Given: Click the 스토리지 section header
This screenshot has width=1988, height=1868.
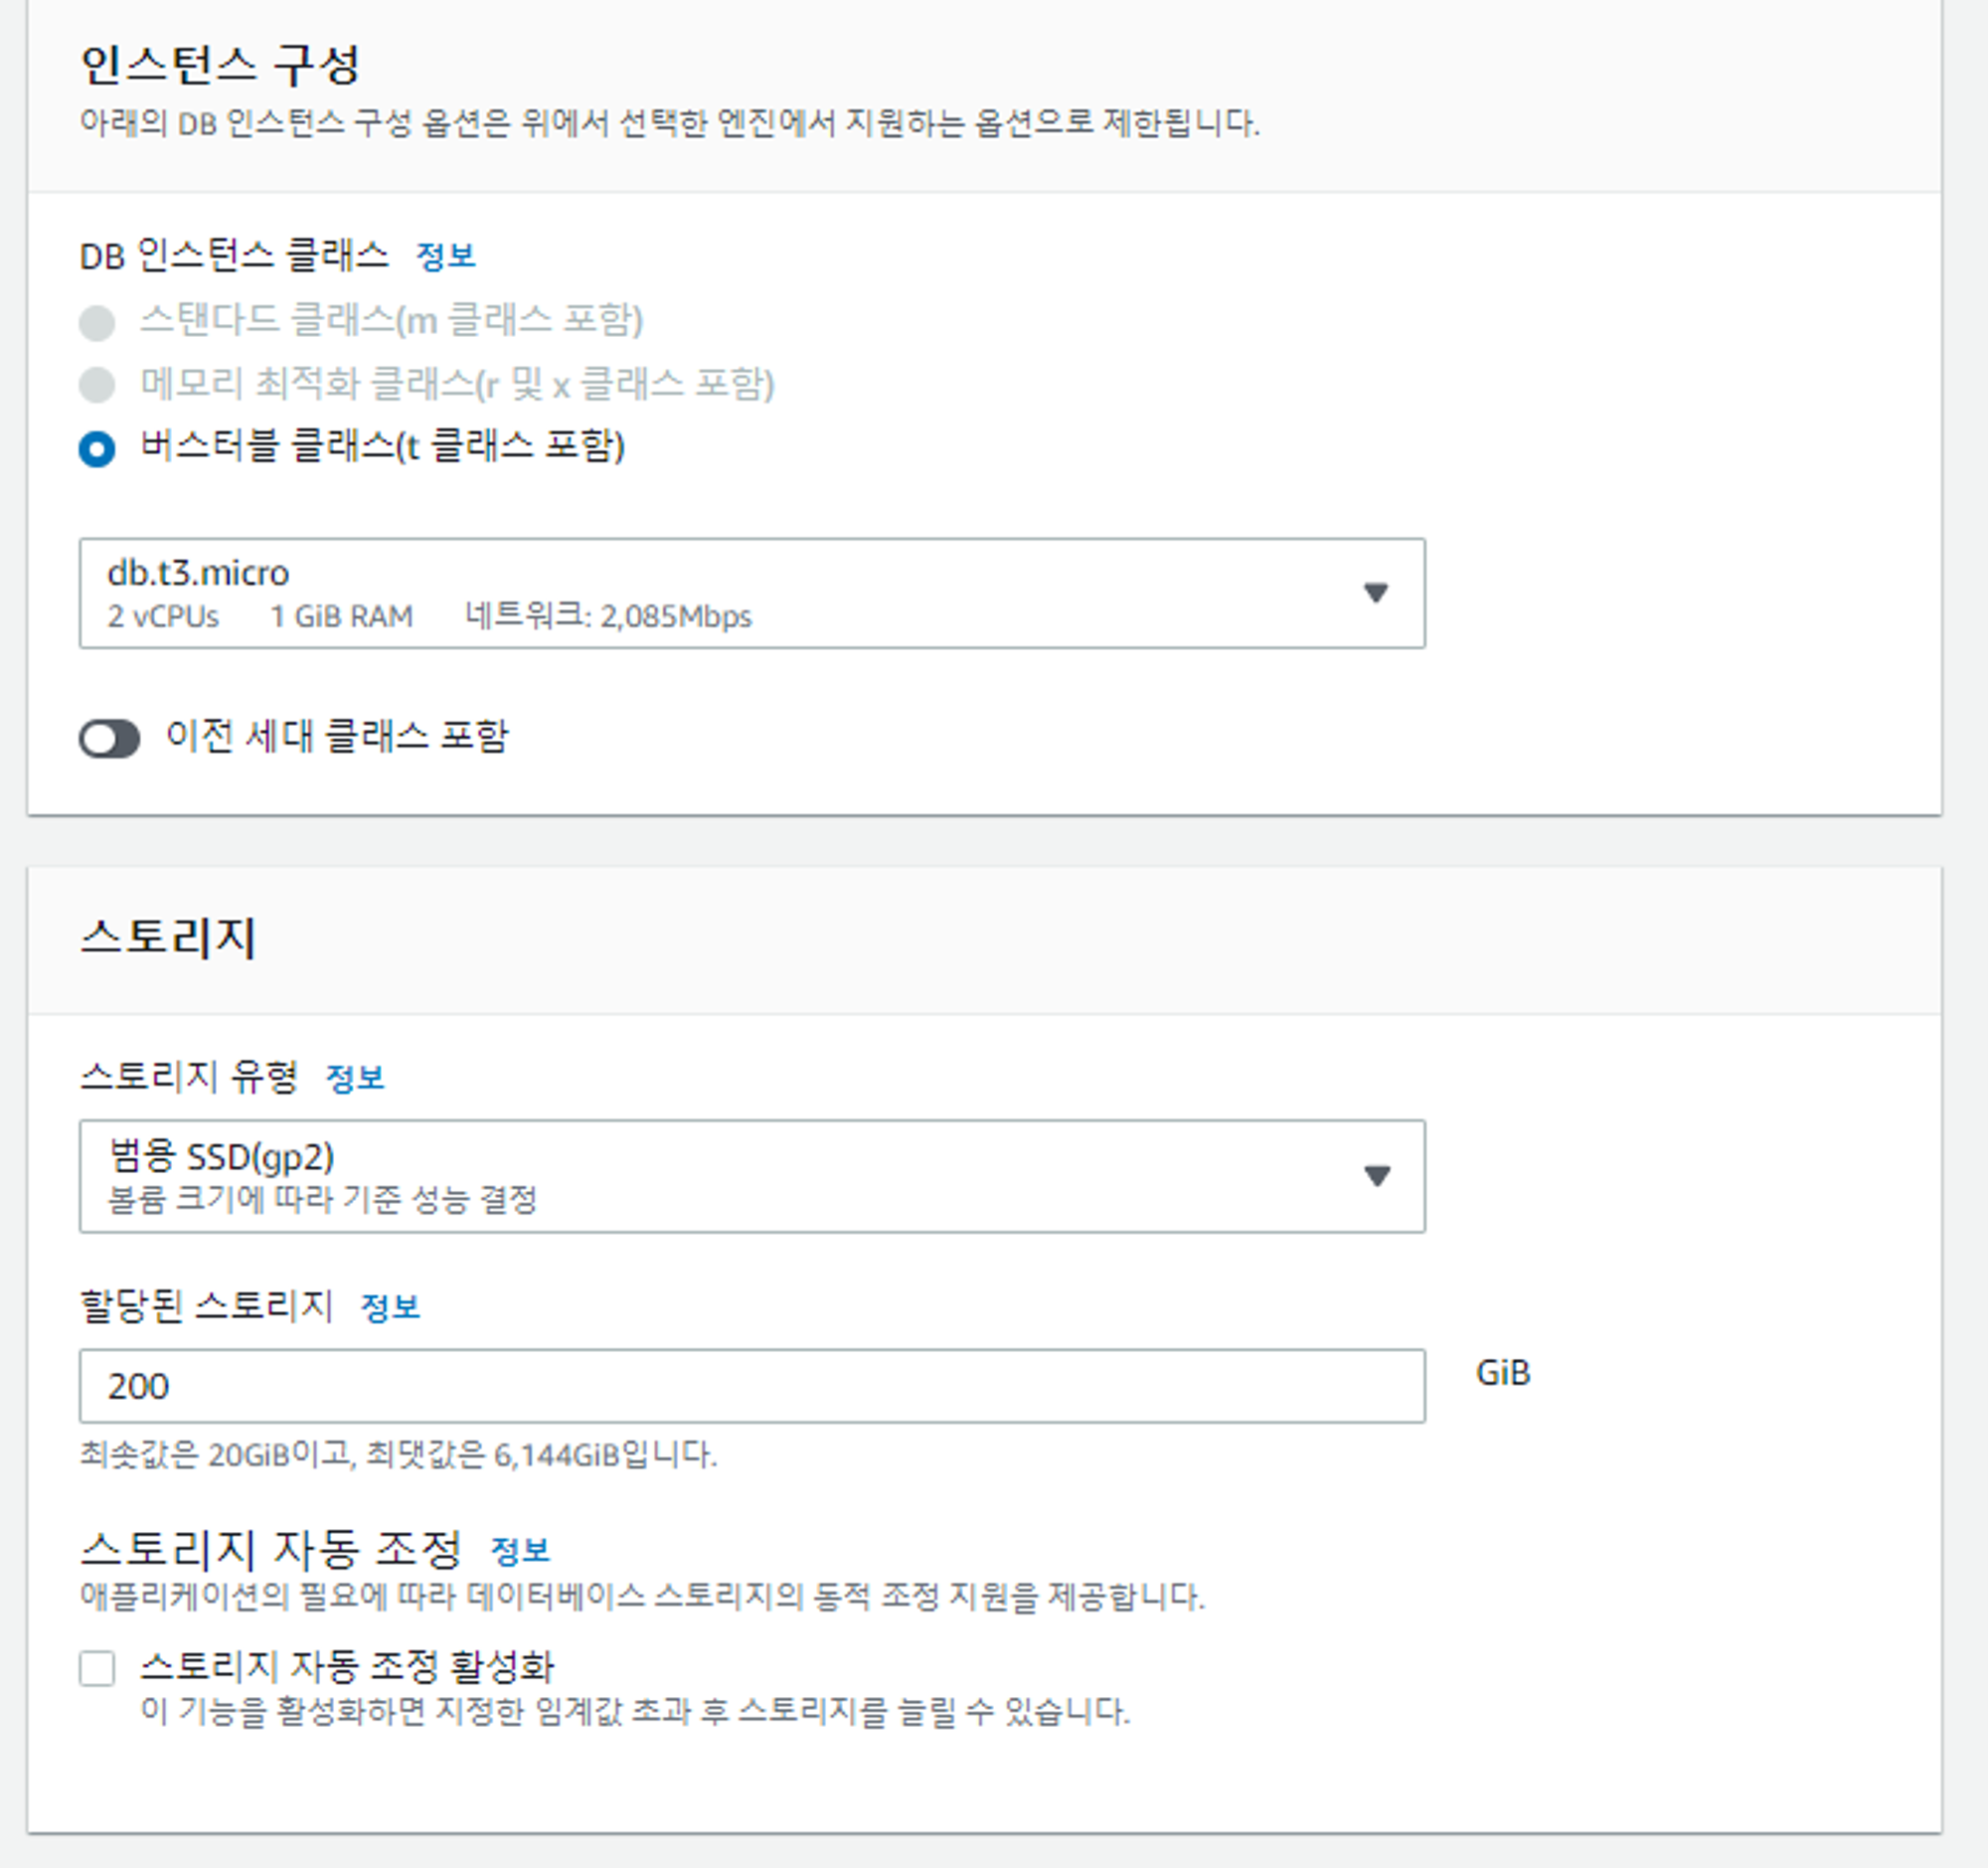Looking at the screenshot, I should click(168, 938).
